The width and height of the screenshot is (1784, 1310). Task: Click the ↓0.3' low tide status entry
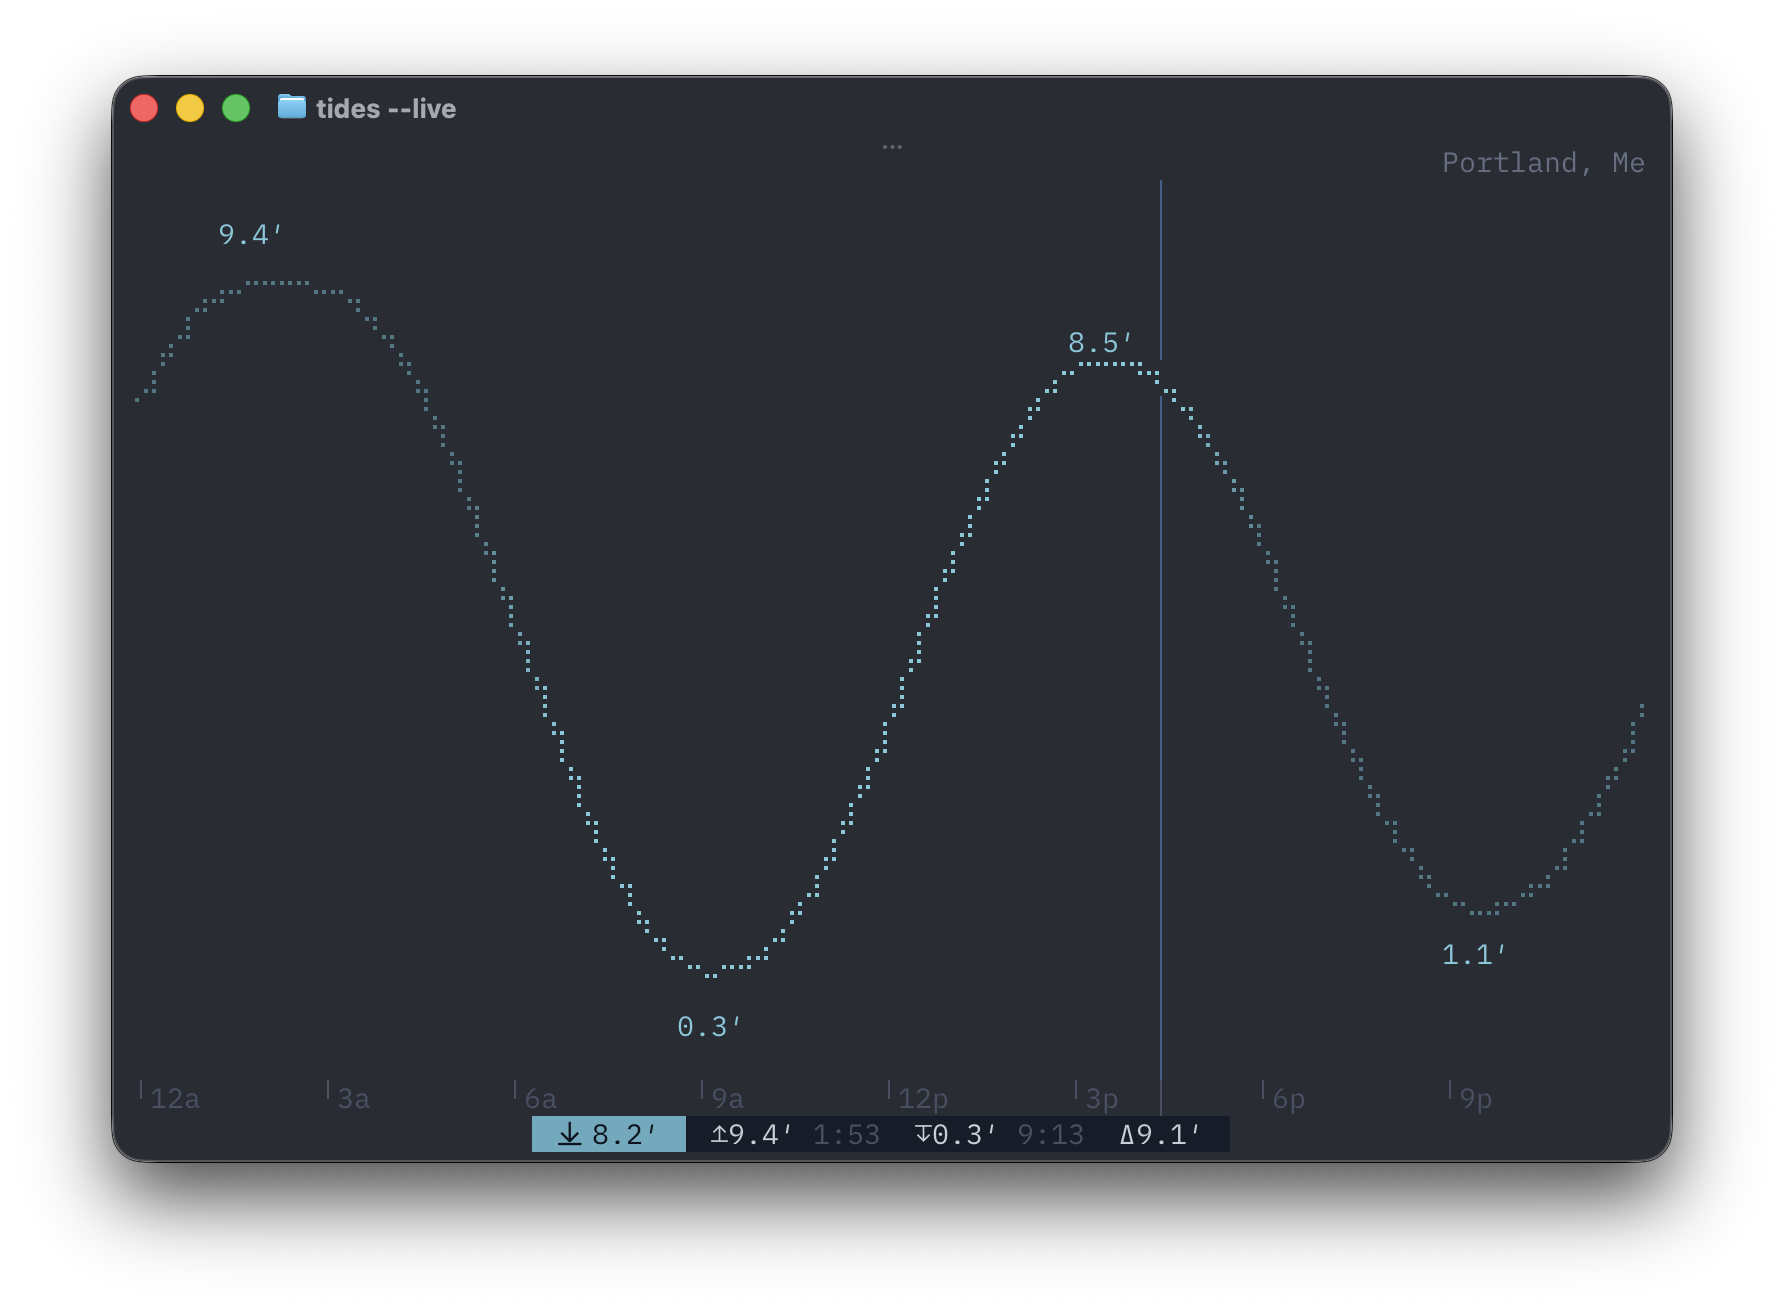point(956,1135)
